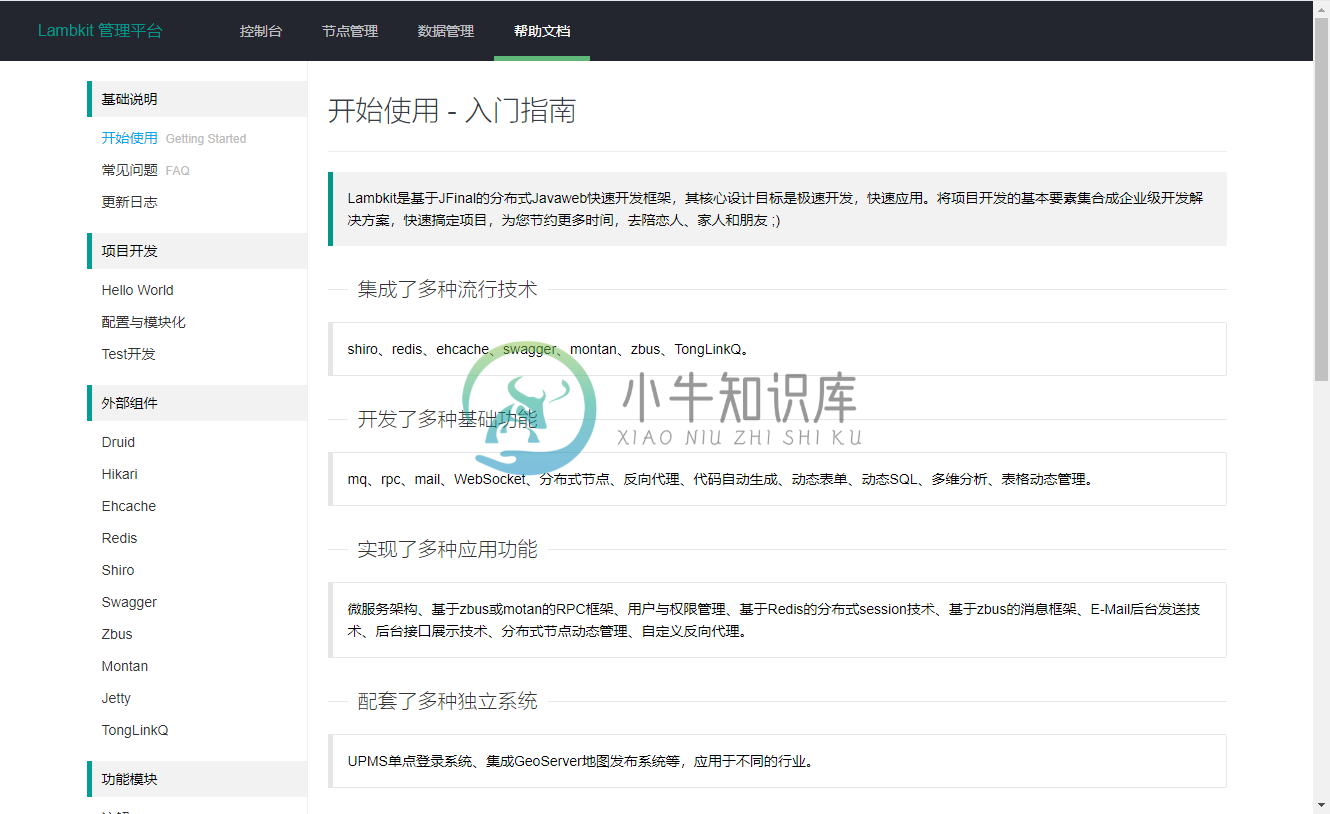Viewport: 1330px width, 814px height.
Task: Click the Lambkit 管理平台 logo
Action: pyautogui.click(x=100, y=31)
